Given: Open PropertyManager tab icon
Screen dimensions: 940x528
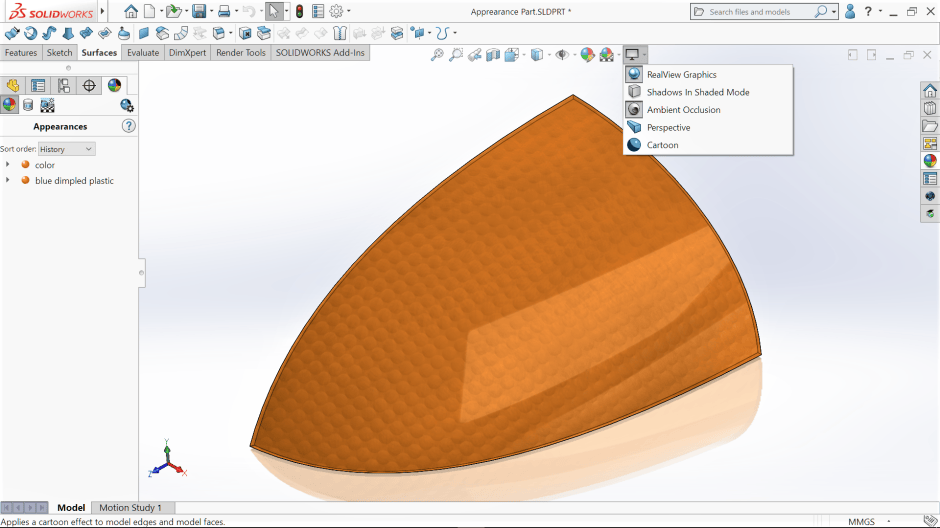Looking at the screenshot, I should (38, 86).
